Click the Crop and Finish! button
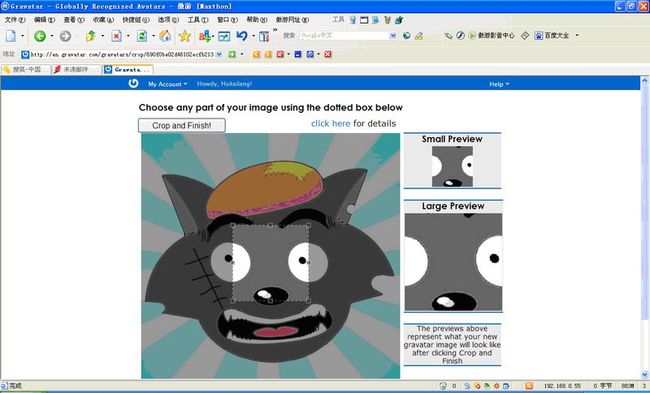Screen dimensions: 650x393 click(x=182, y=125)
